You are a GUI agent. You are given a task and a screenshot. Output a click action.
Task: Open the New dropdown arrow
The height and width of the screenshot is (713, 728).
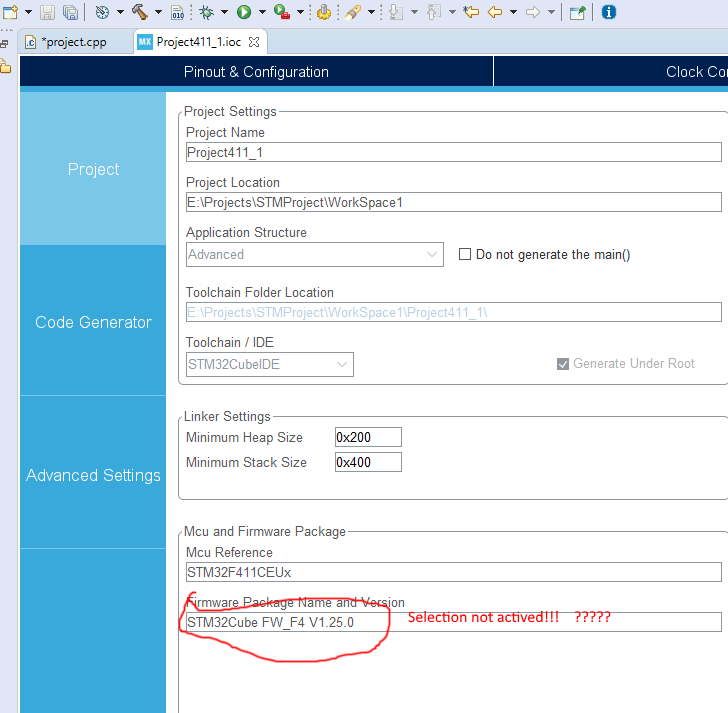click(x=28, y=12)
